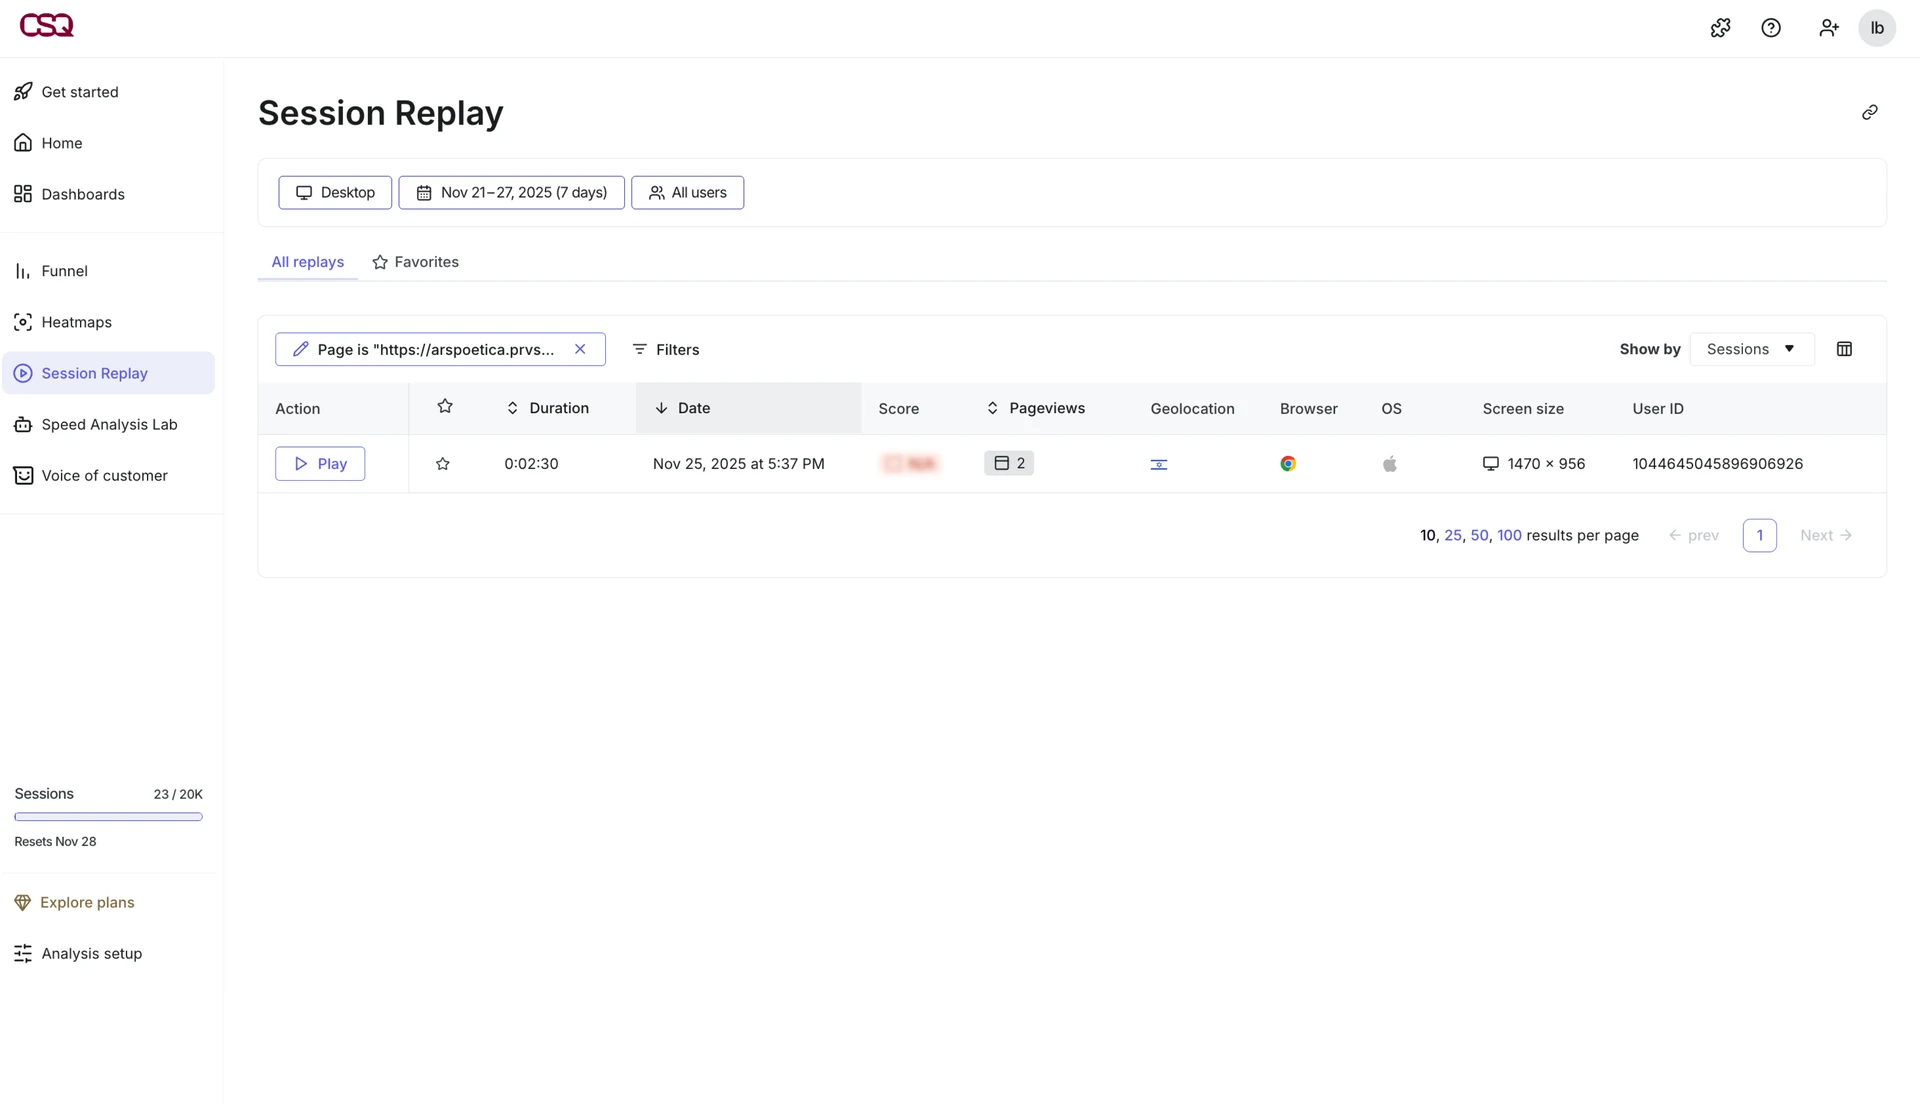Viewport: 1920px width, 1104px height.
Task: Click the star column header icon
Action: click(445, 406)
